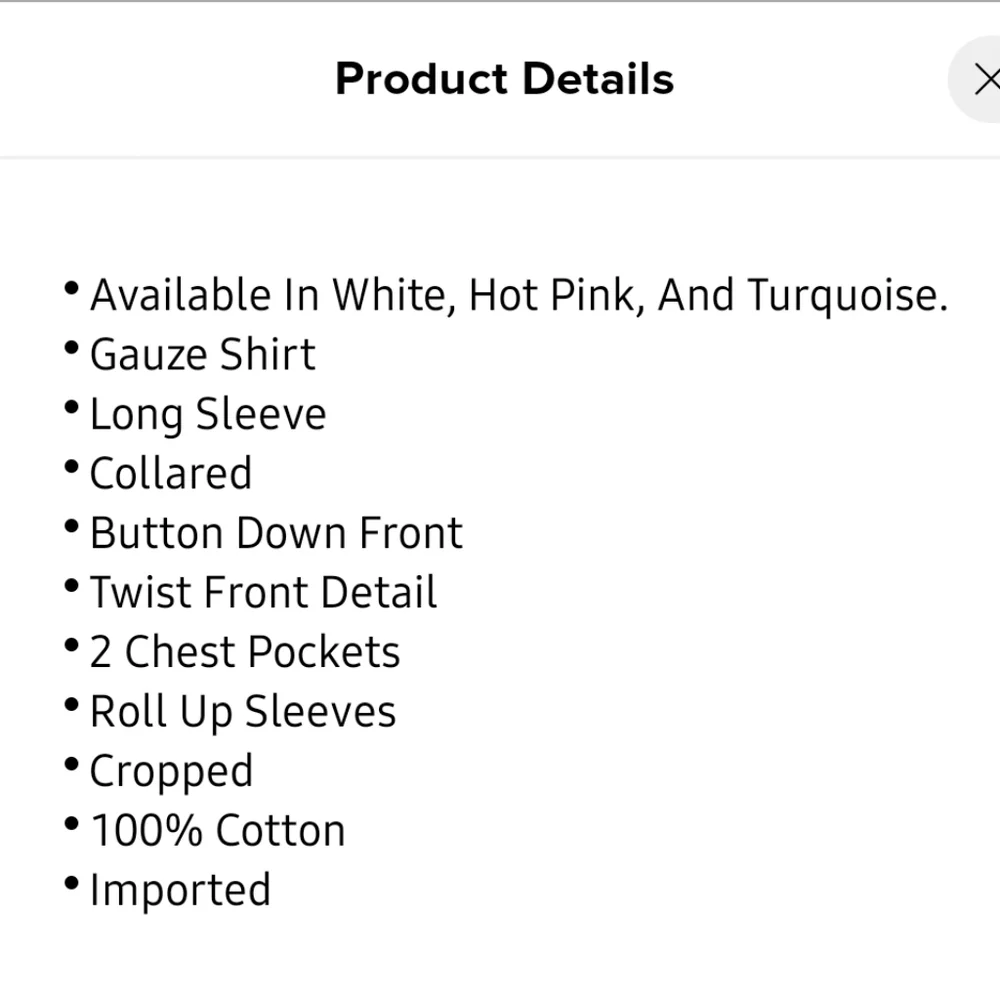Click the "Cropped" detail item
This screenshot has width=1000, height=1000.
pos(171,772)
